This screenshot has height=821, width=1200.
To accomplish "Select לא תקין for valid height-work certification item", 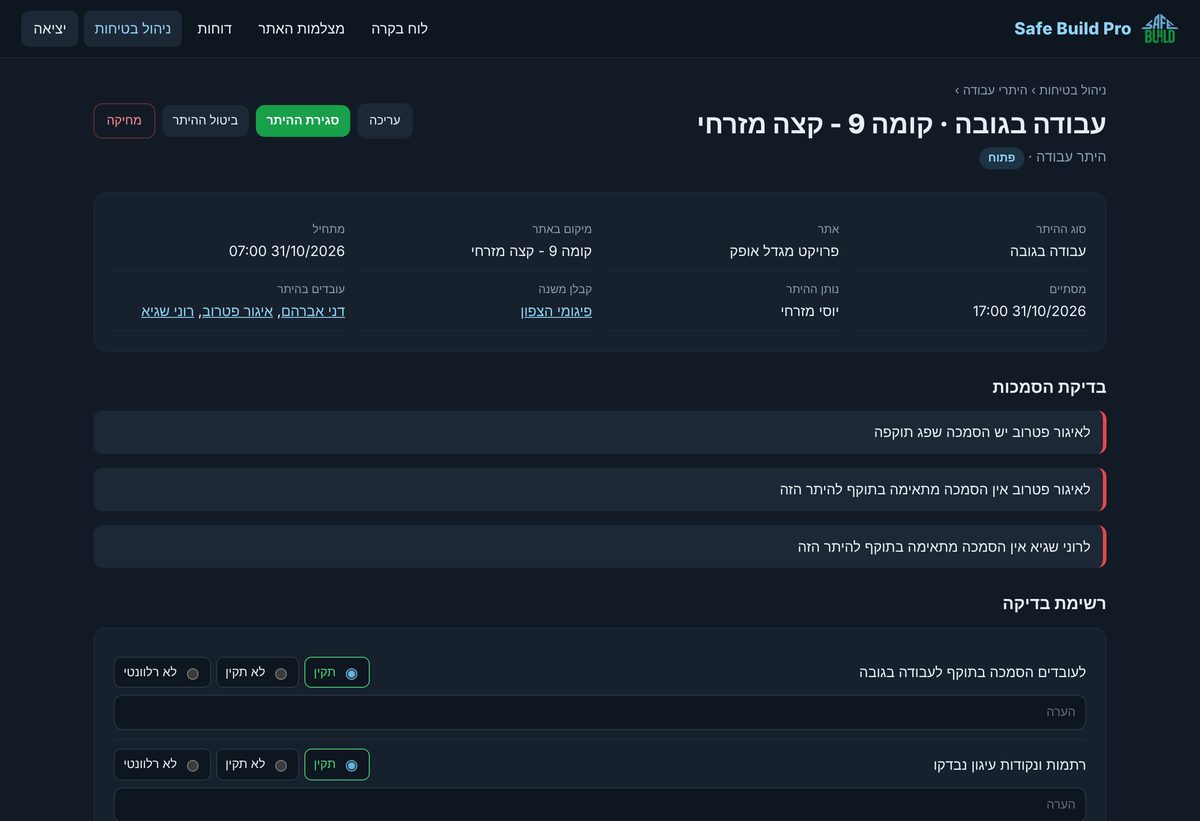I will 257,672.
